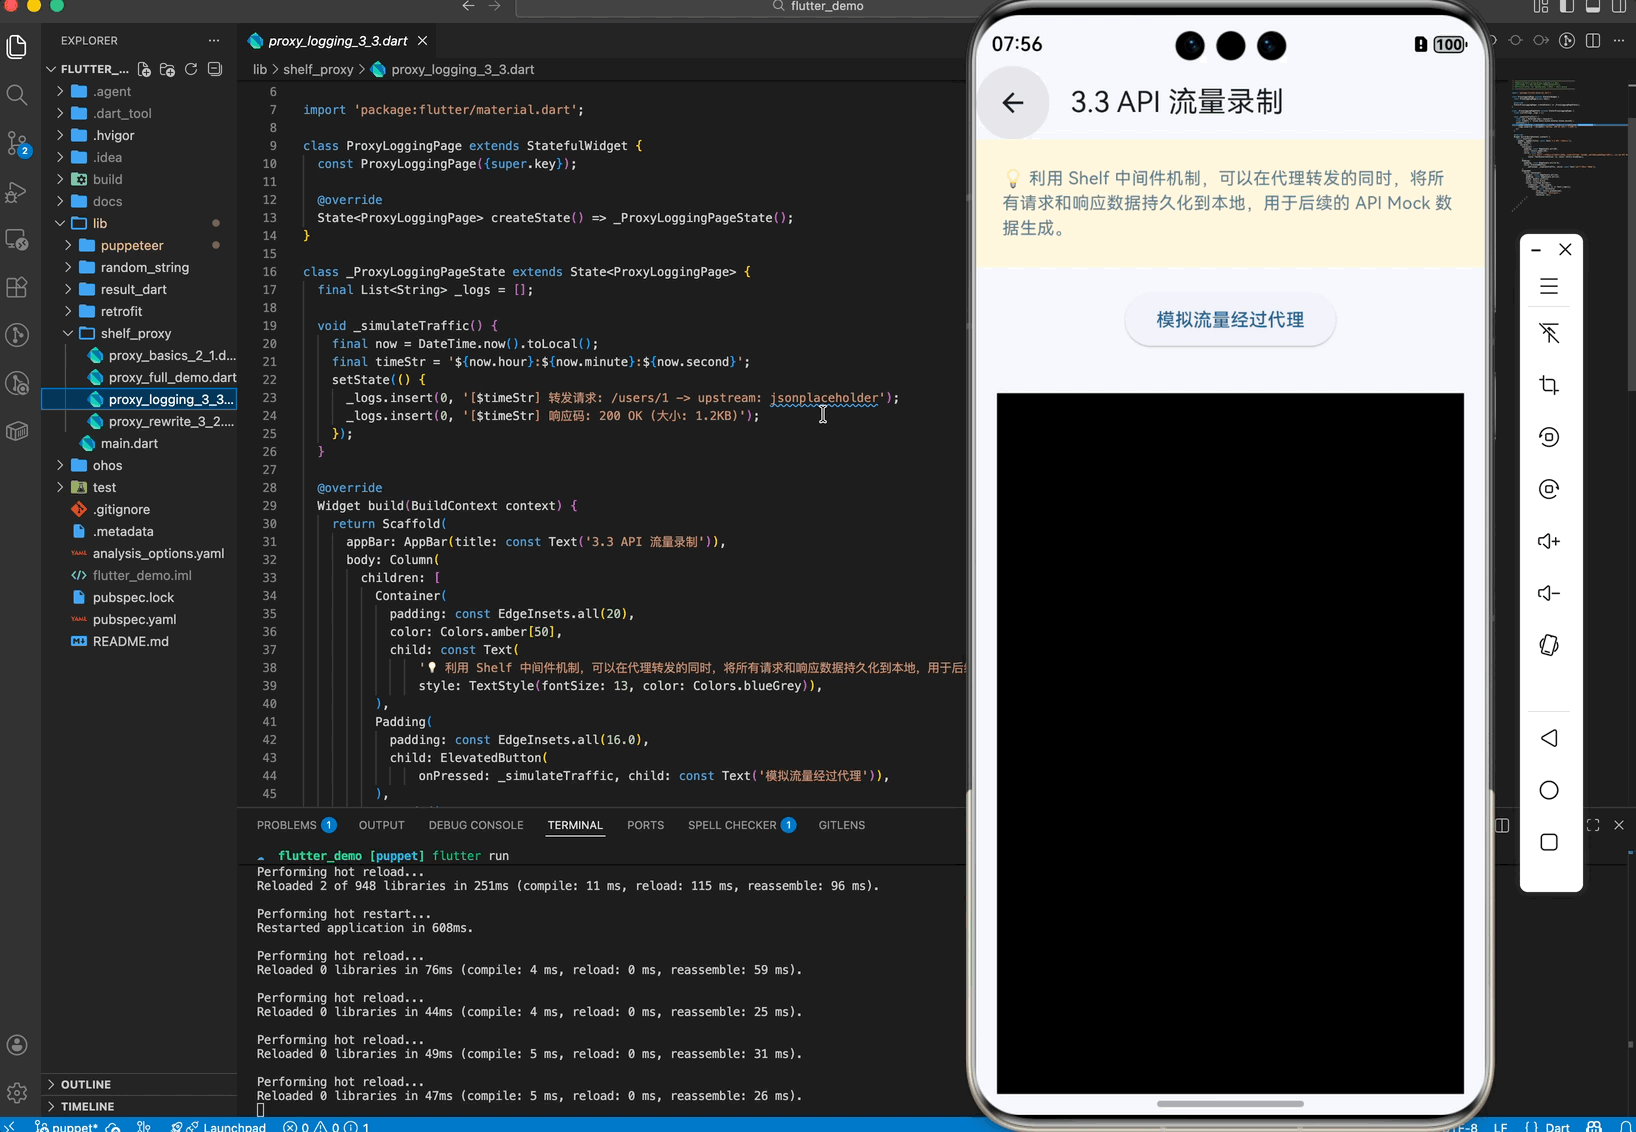Screen dimensions: 1636x1132
Task: Go back with title bar arrow
Action: tap(468, 6)
